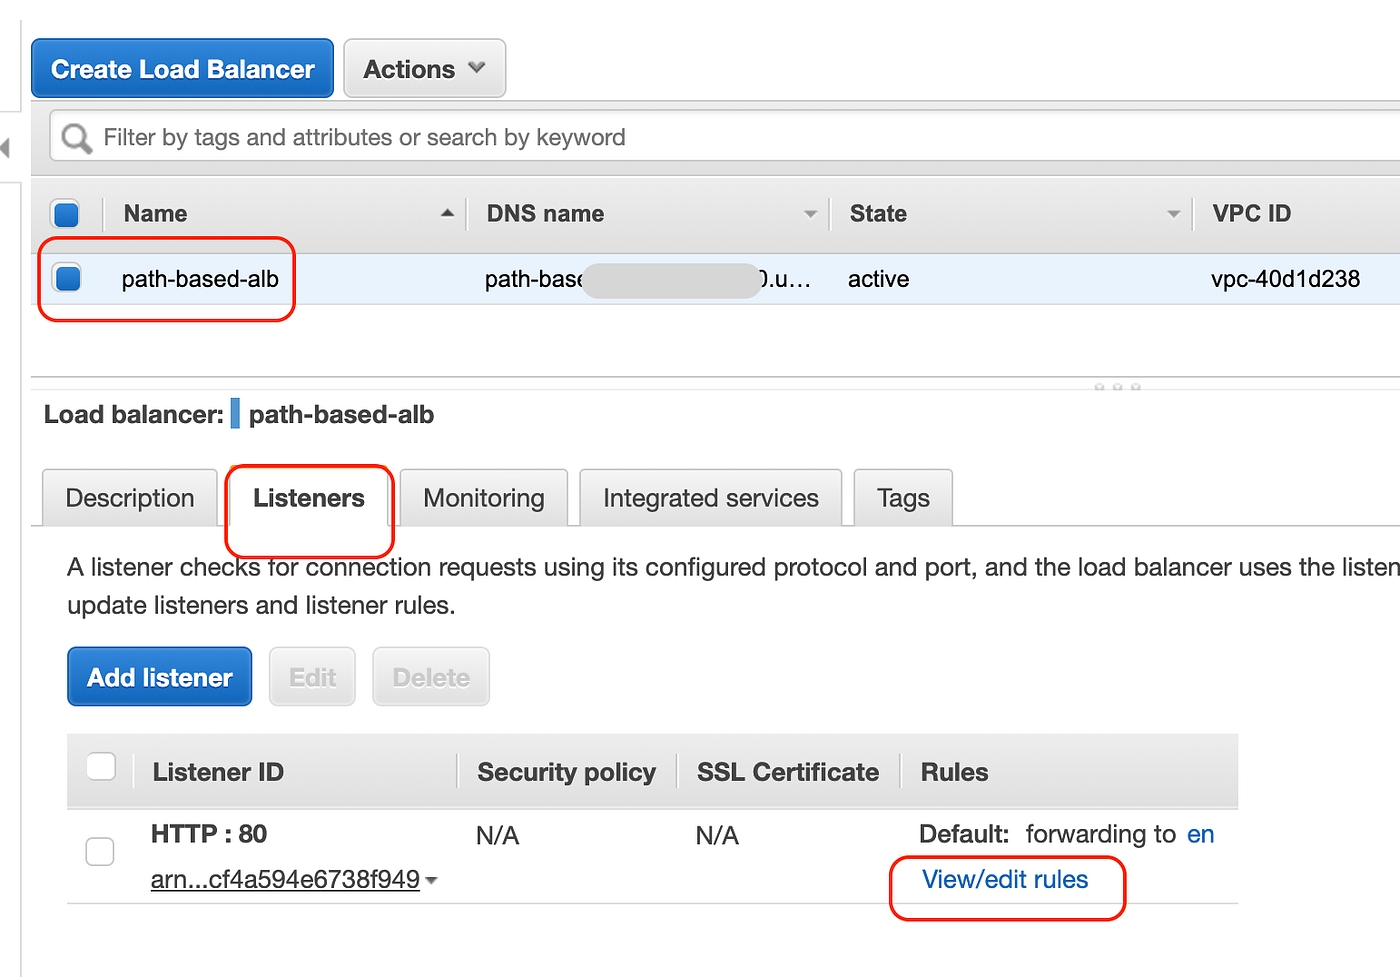Image resolution: width=1400 pixels, height=977 pixels.
Task: Collapse the left sidebar with the arrow
Action: 5,148
